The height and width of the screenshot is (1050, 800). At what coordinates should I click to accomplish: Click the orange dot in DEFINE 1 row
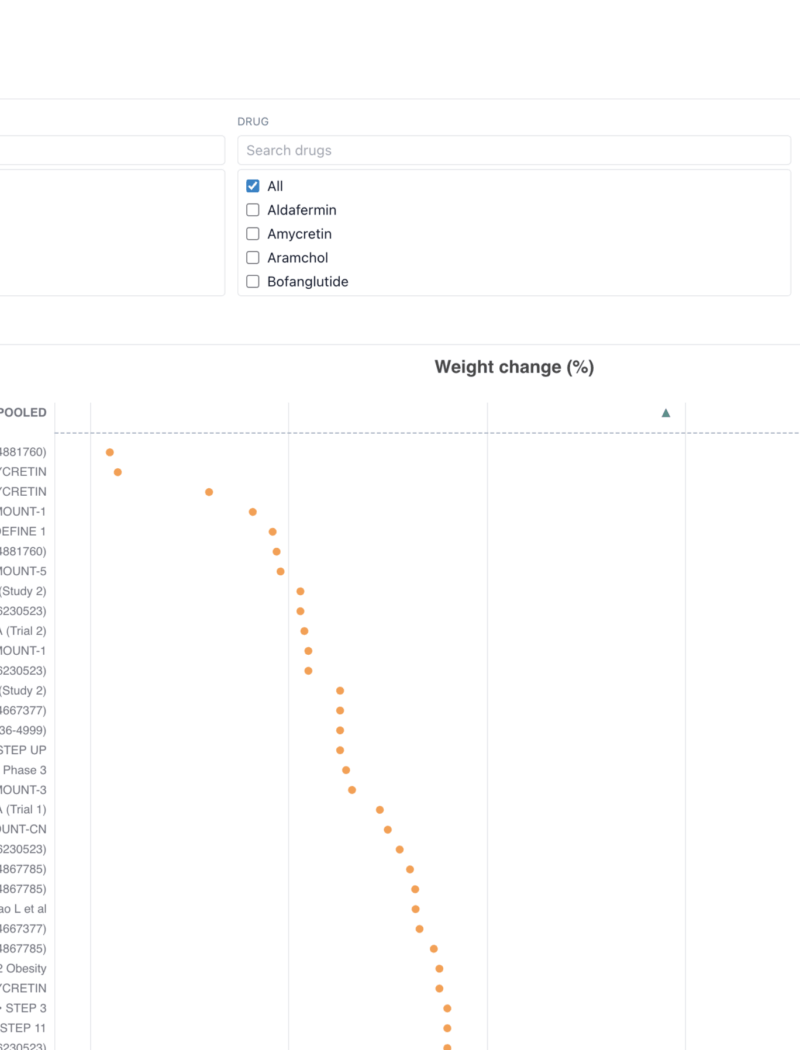272,532
